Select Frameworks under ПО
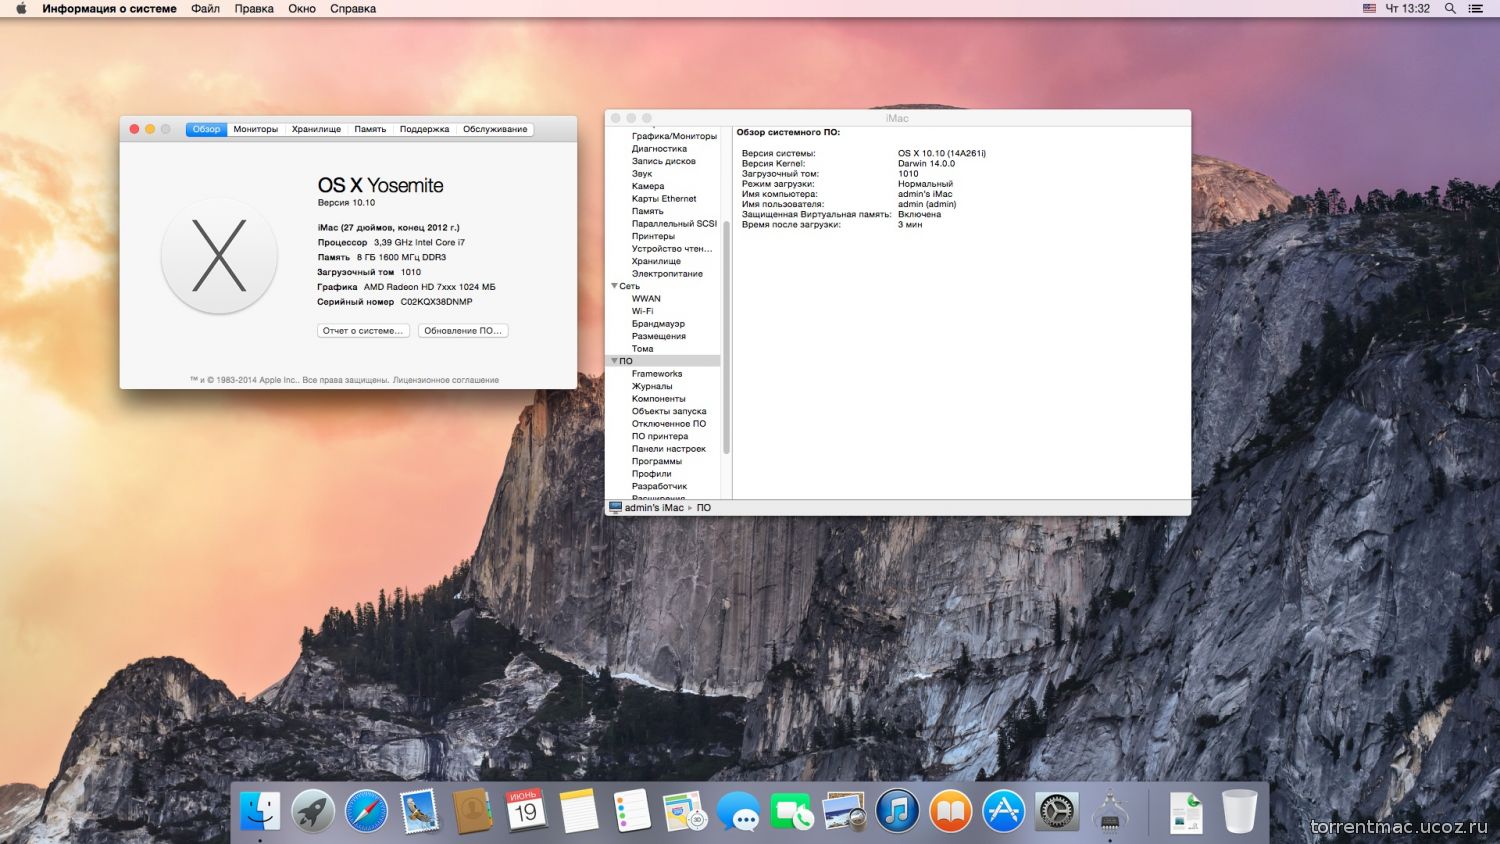This screenshot has height=844, width=1500. (x=657, y=374)
